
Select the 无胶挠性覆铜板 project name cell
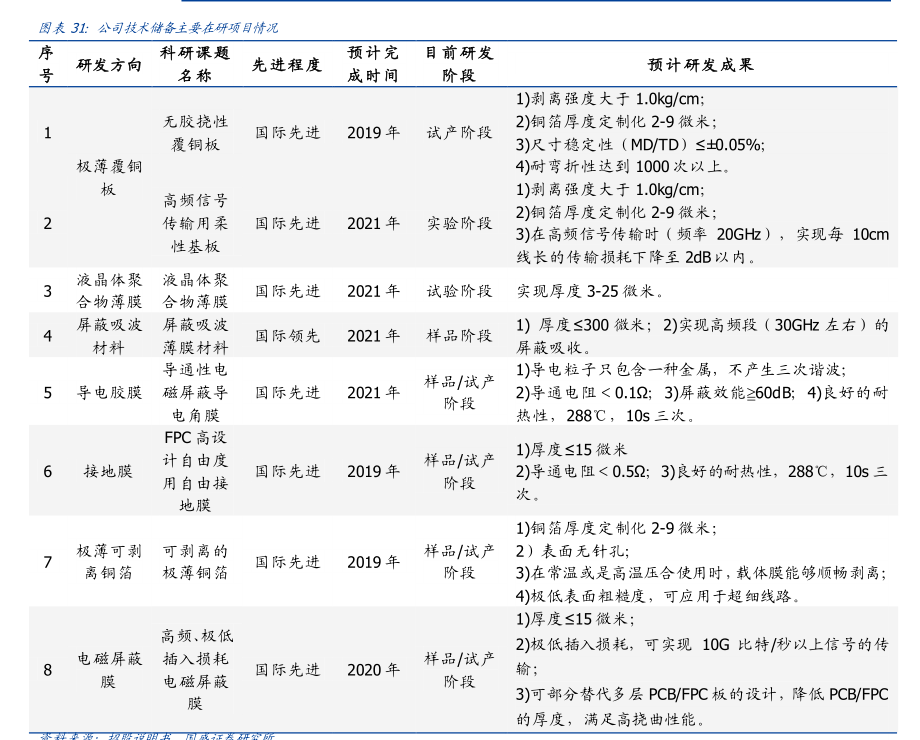coord(195,133)
